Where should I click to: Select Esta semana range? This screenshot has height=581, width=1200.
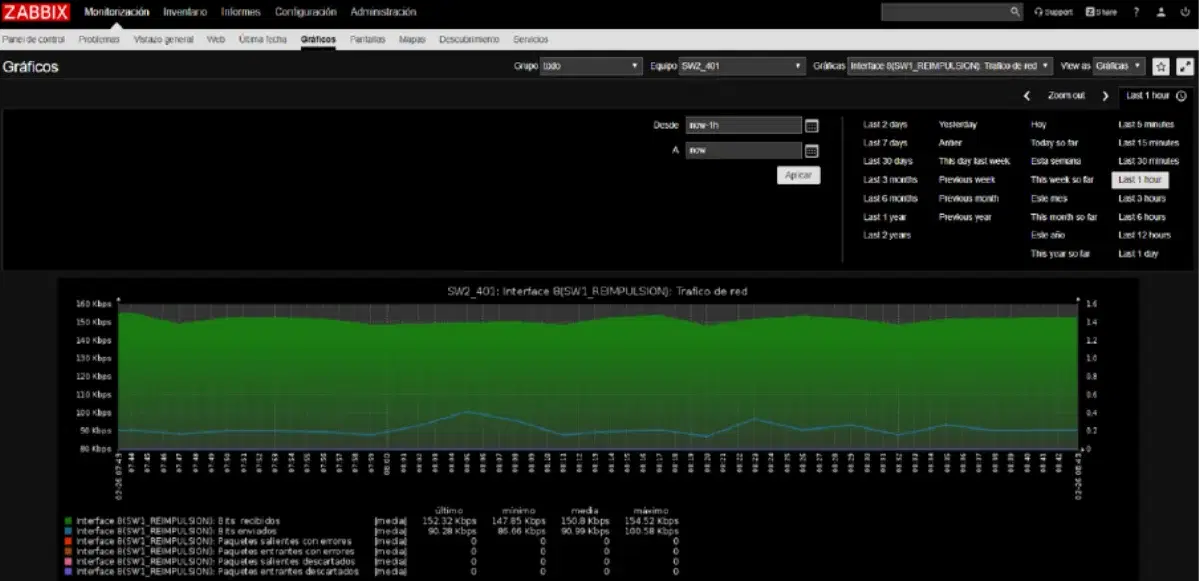1055,161
